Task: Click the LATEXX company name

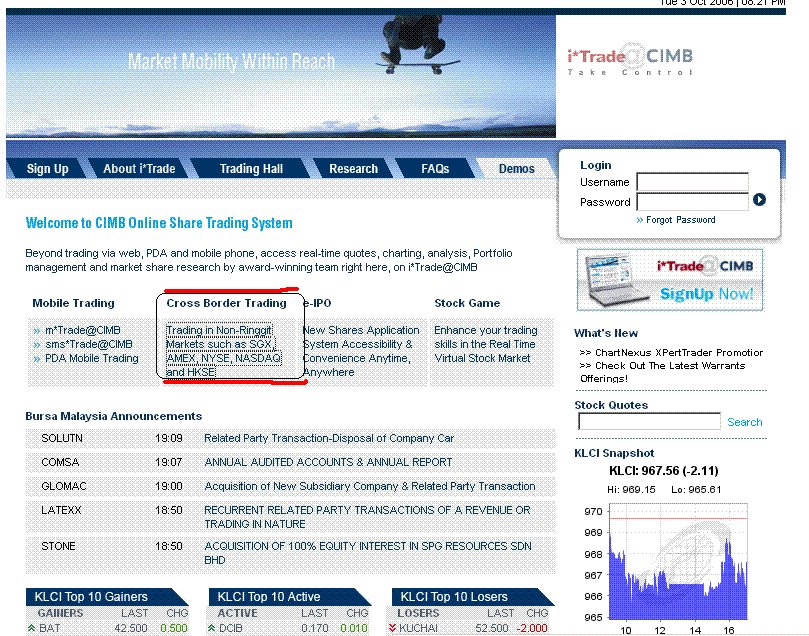Action: 61,510
